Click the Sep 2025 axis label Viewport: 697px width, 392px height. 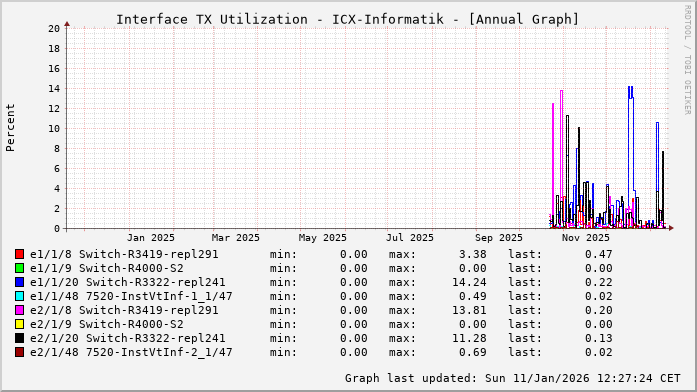coord(499,238)
